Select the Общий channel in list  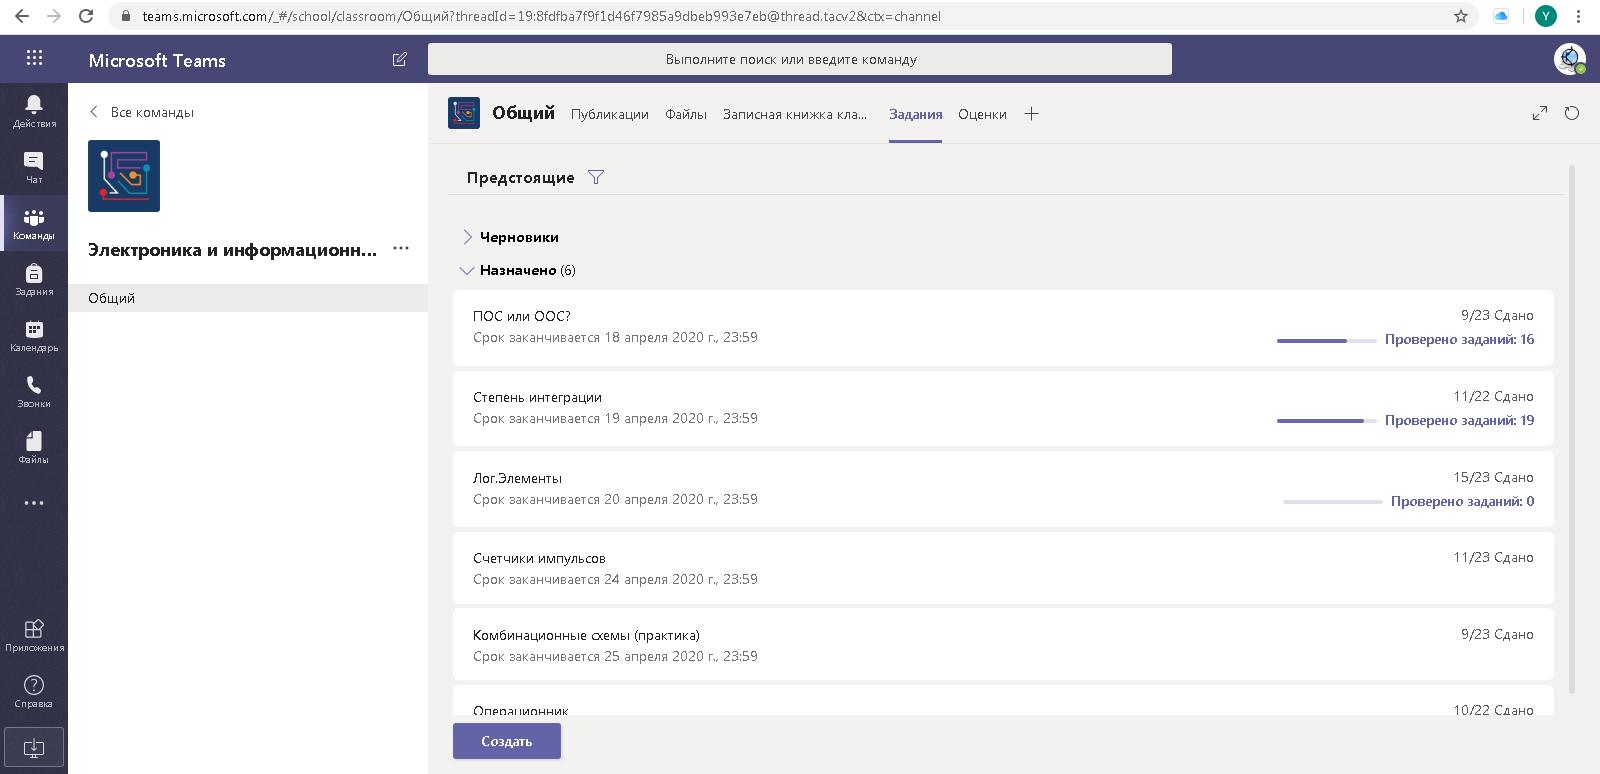coord(248,298)
